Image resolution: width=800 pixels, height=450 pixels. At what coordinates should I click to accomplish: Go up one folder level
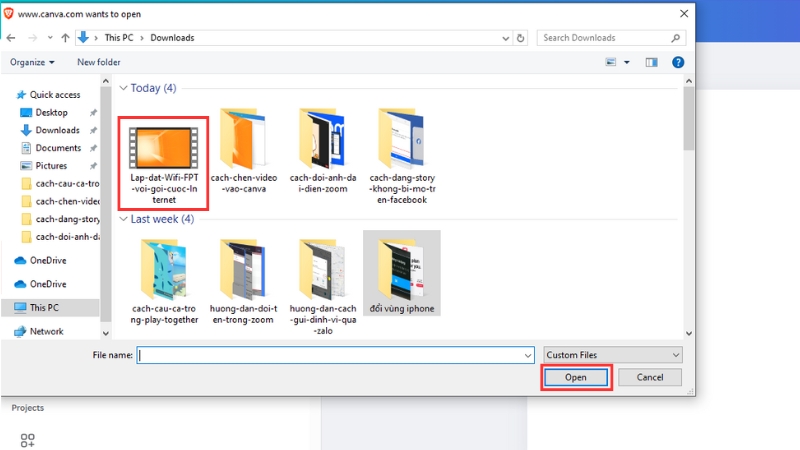[x=65, y=38]
